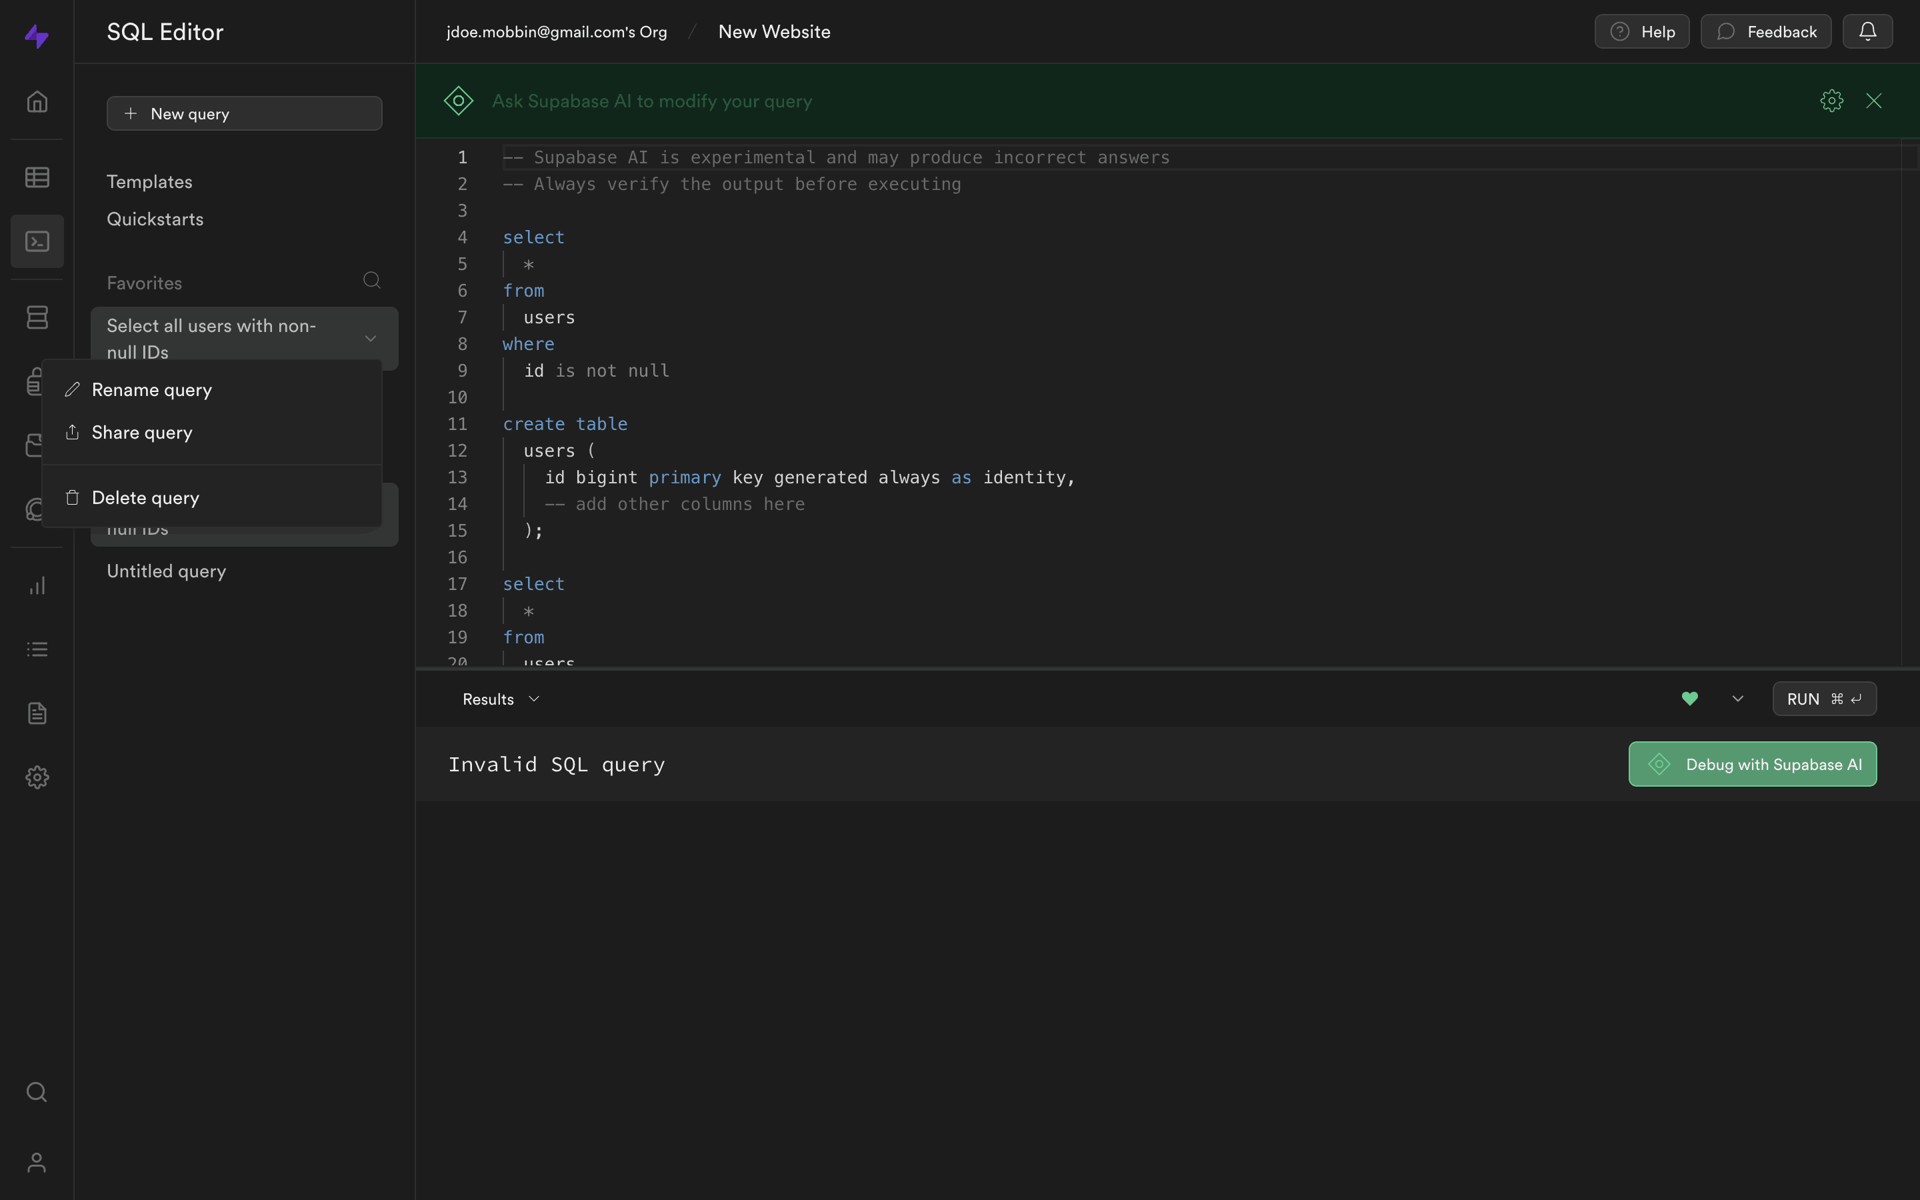Click the Supabase AI diamond icon
The width and height of the screenshot is (1920, 1200).
[459, 101]
